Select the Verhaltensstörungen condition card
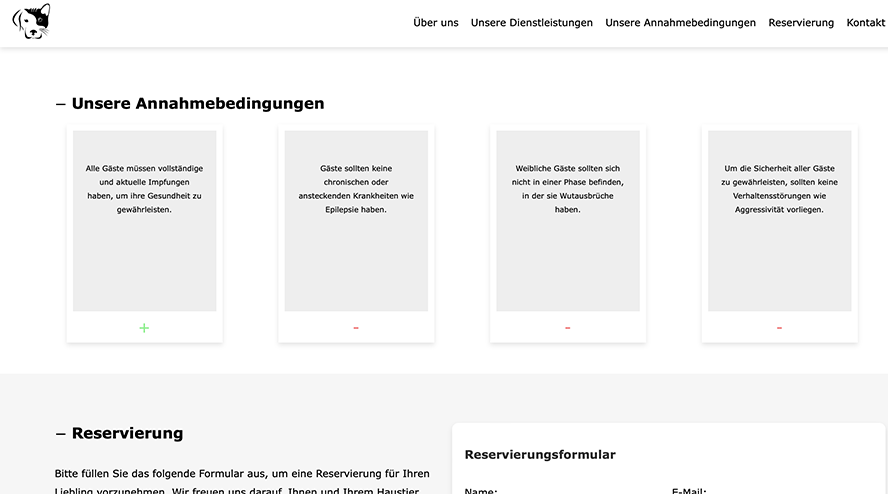888x494 pixels. point(779,220)
